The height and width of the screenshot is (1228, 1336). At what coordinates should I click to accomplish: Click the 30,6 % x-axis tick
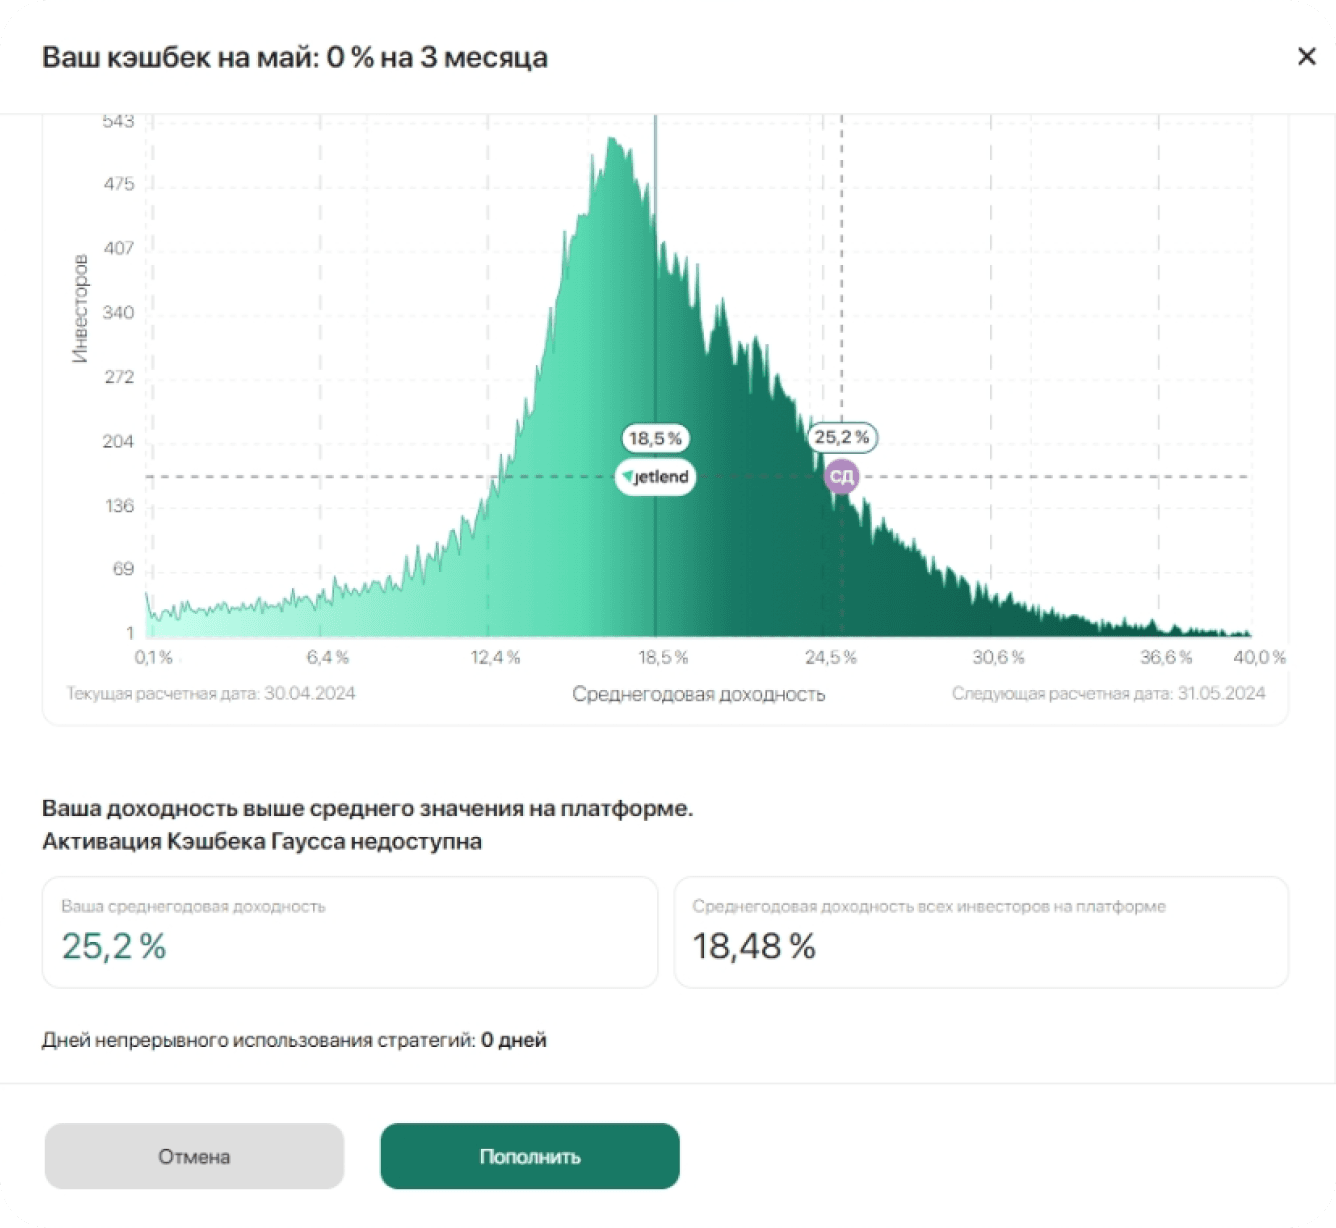[998, 657]
